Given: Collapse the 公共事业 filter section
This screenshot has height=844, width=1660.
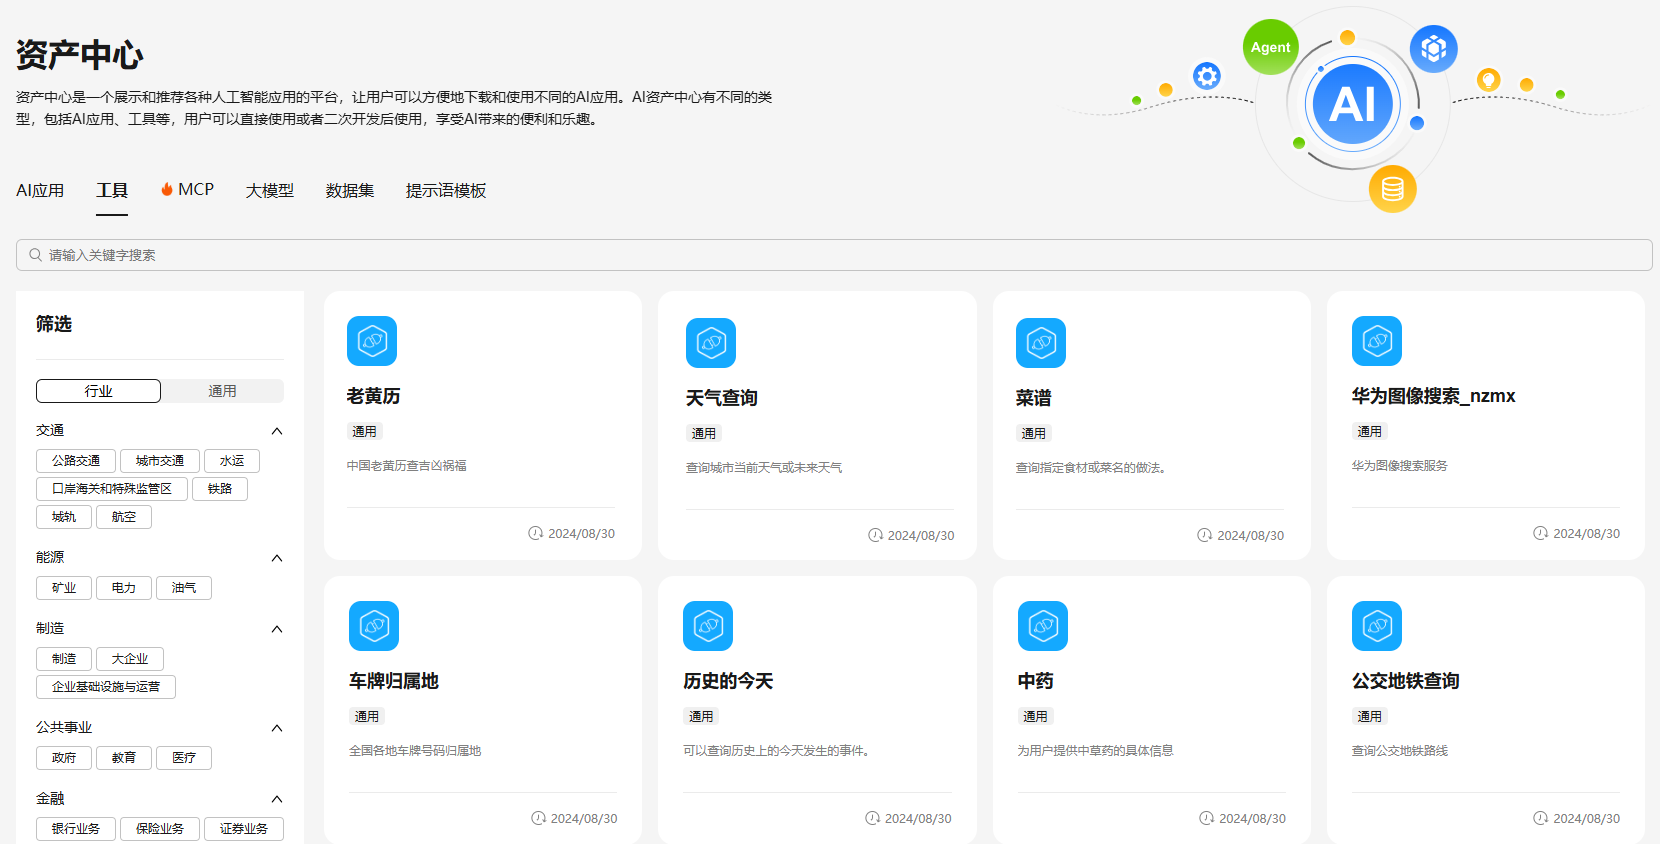Looking at the screenshot, I should click(277, 728).
